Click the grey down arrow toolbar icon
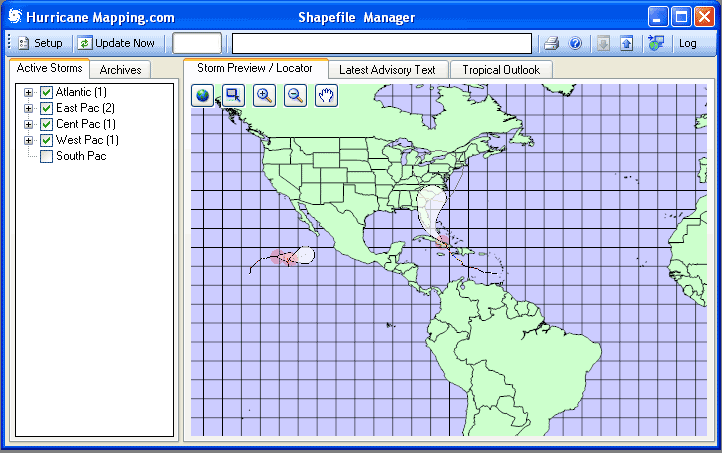 pyautogui.click(x=603, y=43)
